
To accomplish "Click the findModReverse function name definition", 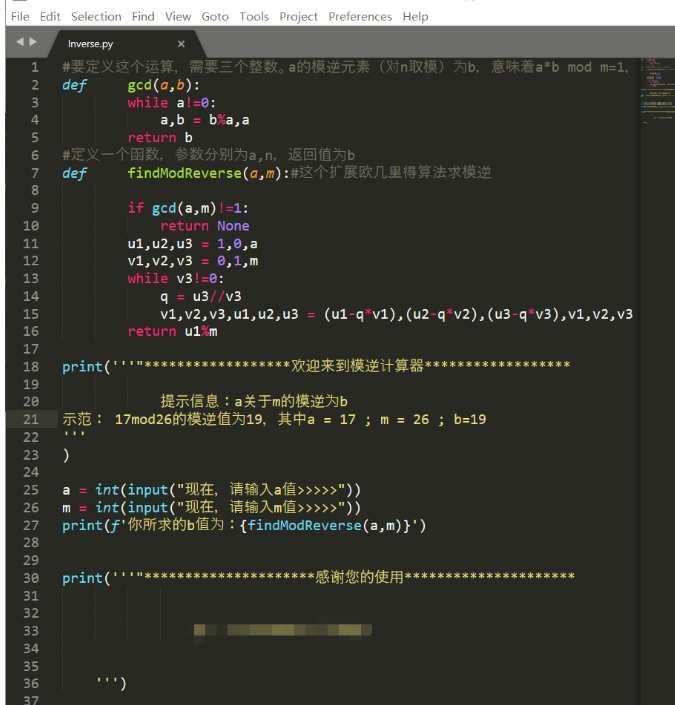I will point(185,173).
